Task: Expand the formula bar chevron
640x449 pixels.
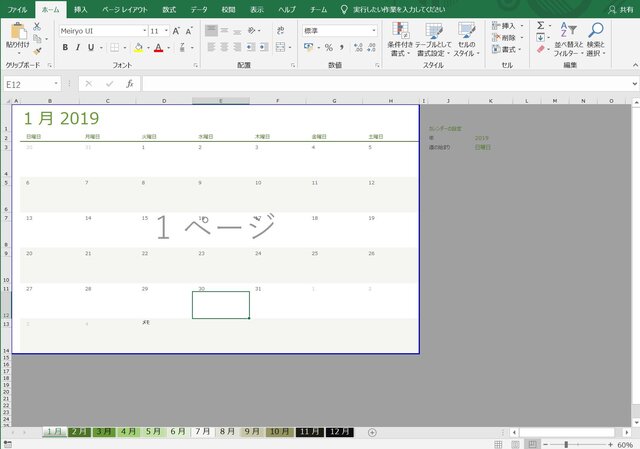Action: coord(635,84)
